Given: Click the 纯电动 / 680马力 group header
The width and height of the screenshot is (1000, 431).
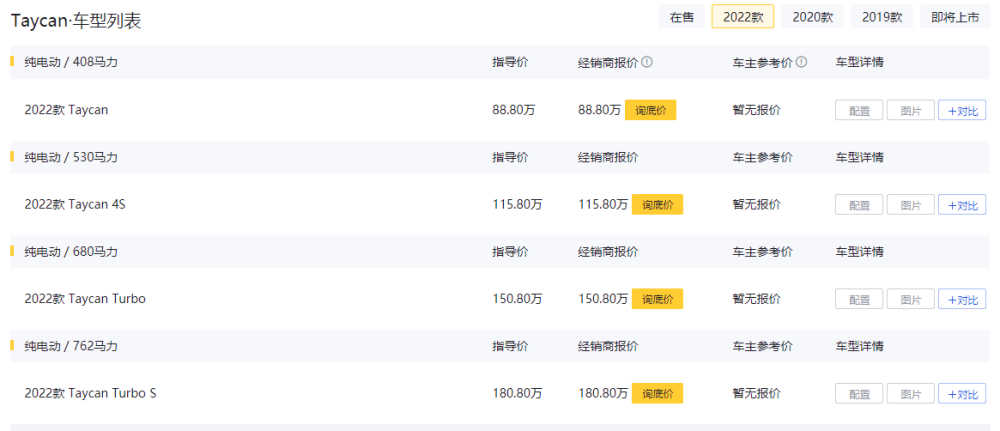Looking at the screenshot, I should tap(71, 251).
